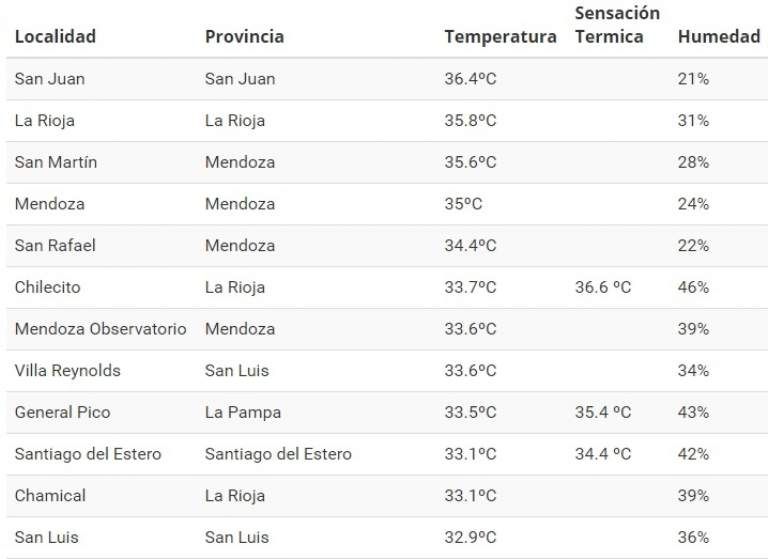Click the 46% humidity value

coord(693,287)
